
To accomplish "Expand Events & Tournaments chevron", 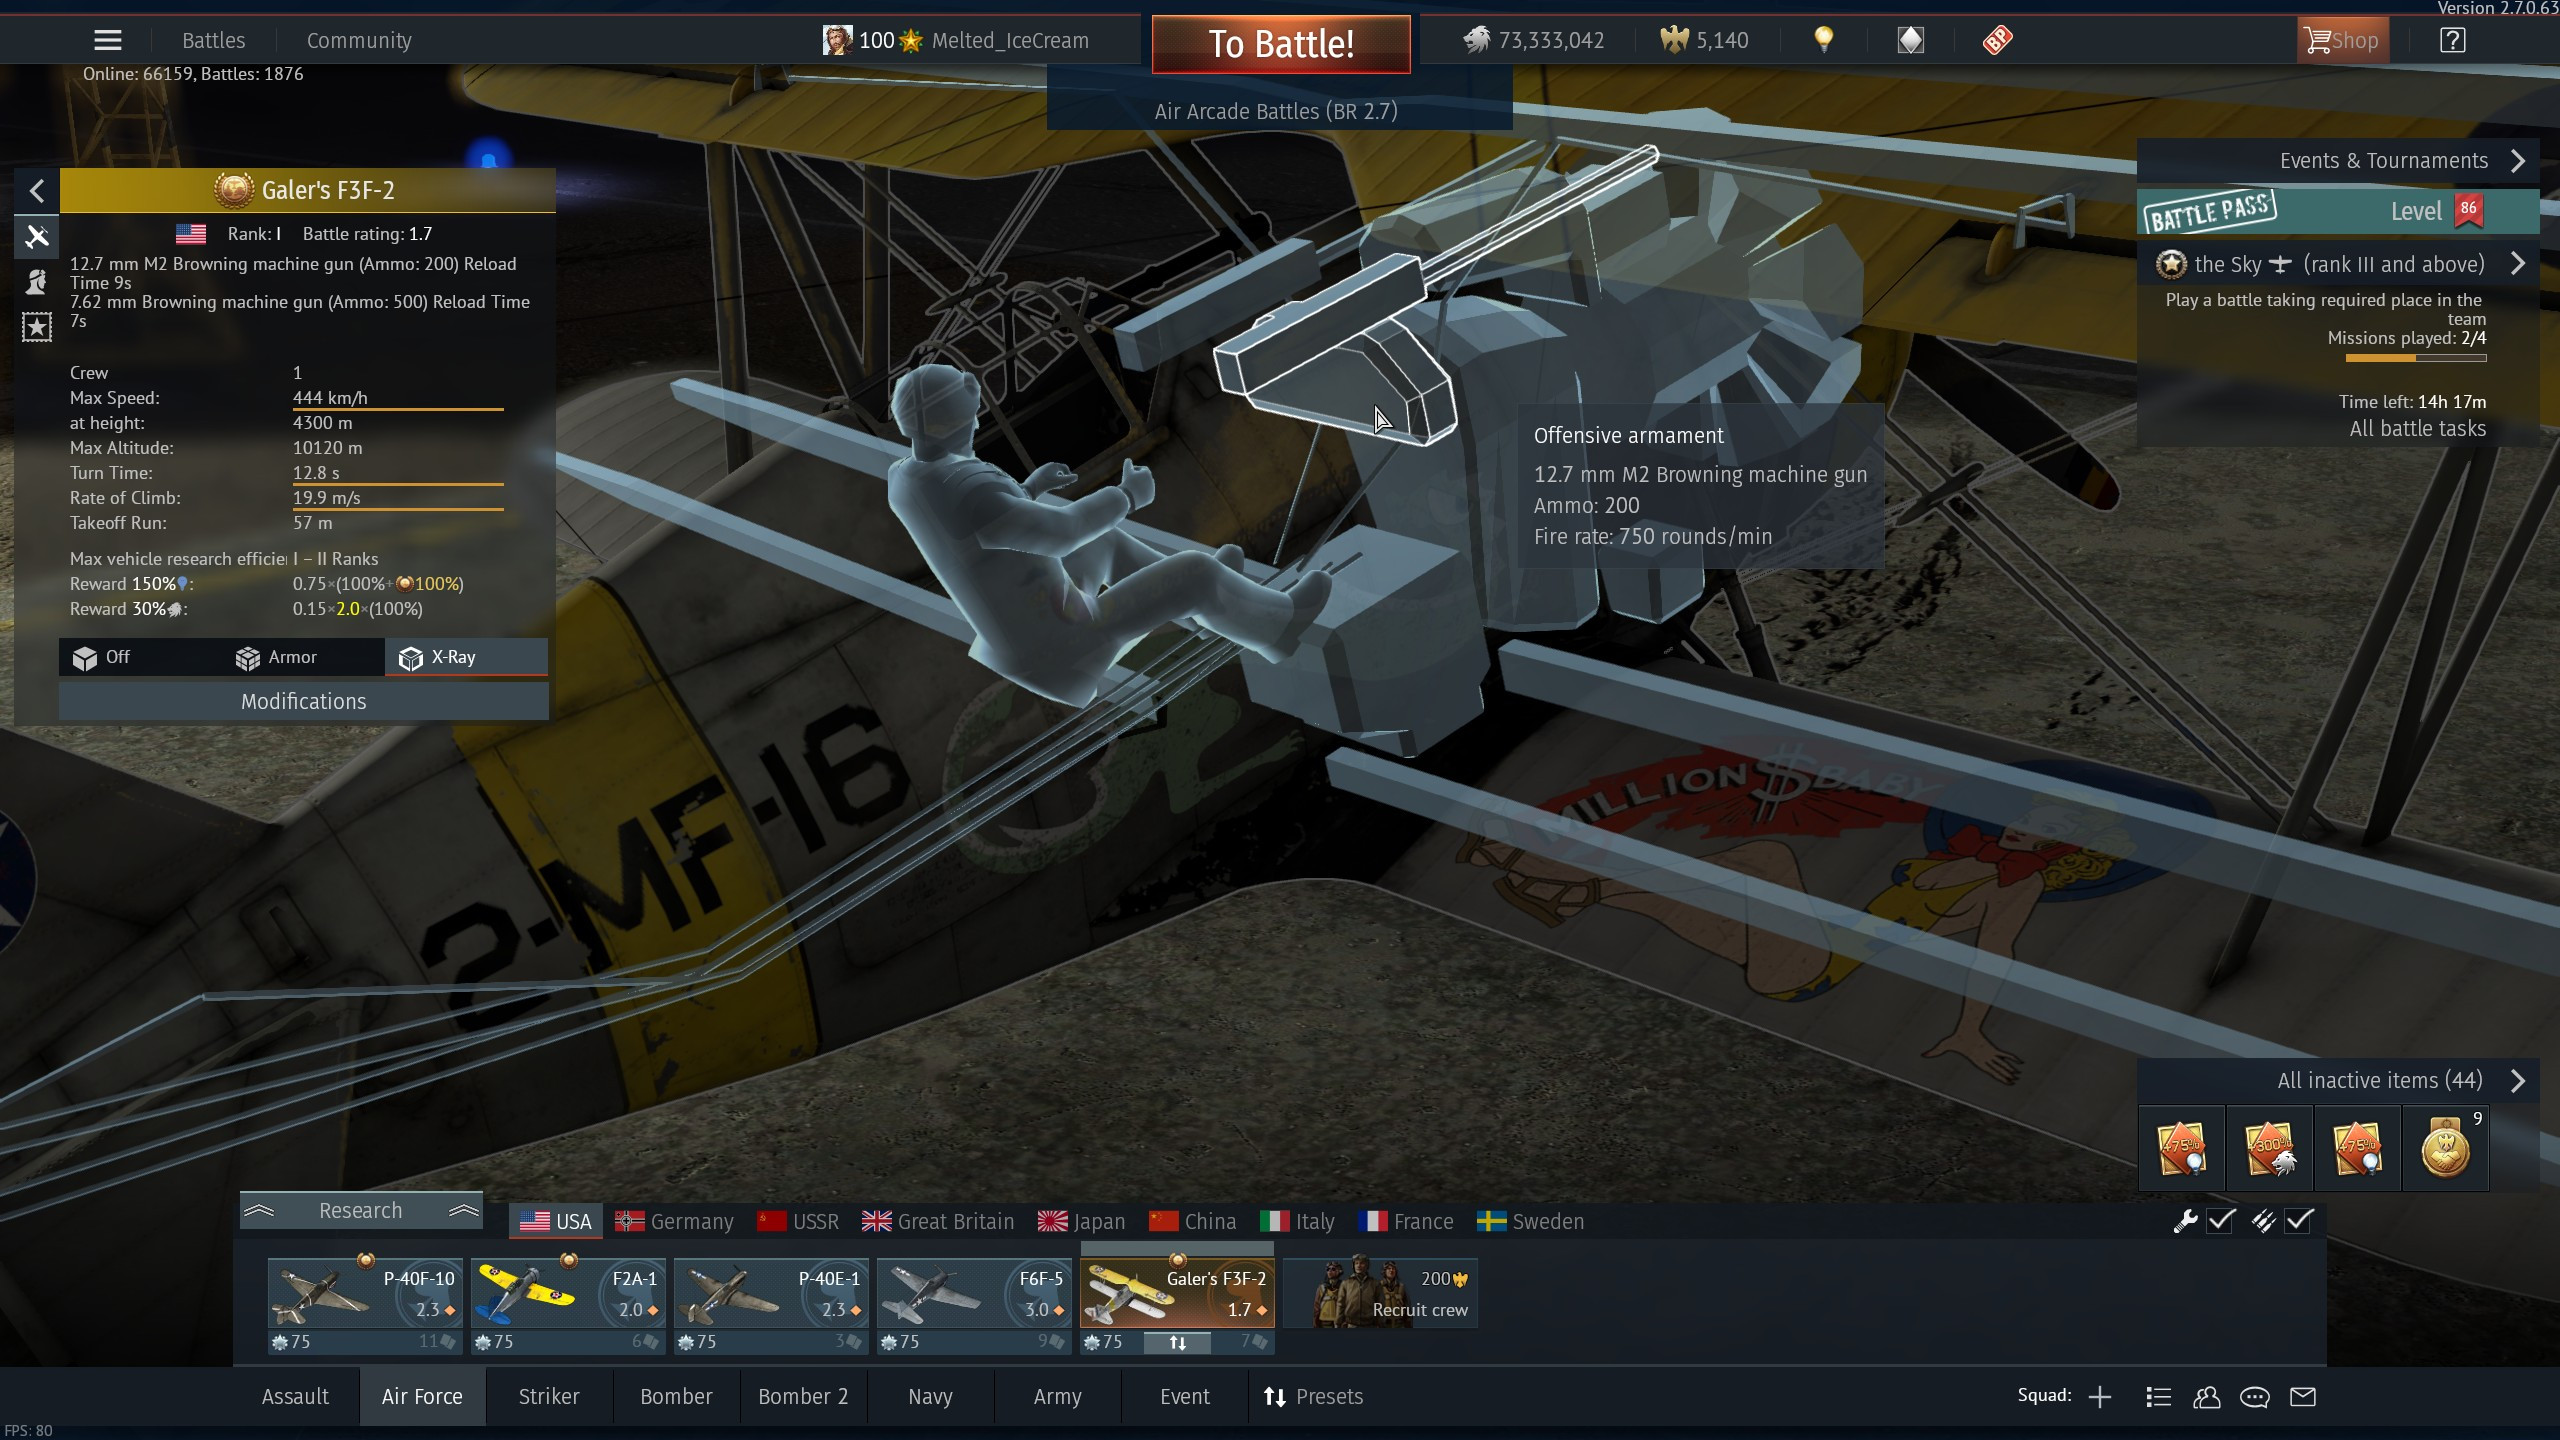I will [x=2518, y=161].
